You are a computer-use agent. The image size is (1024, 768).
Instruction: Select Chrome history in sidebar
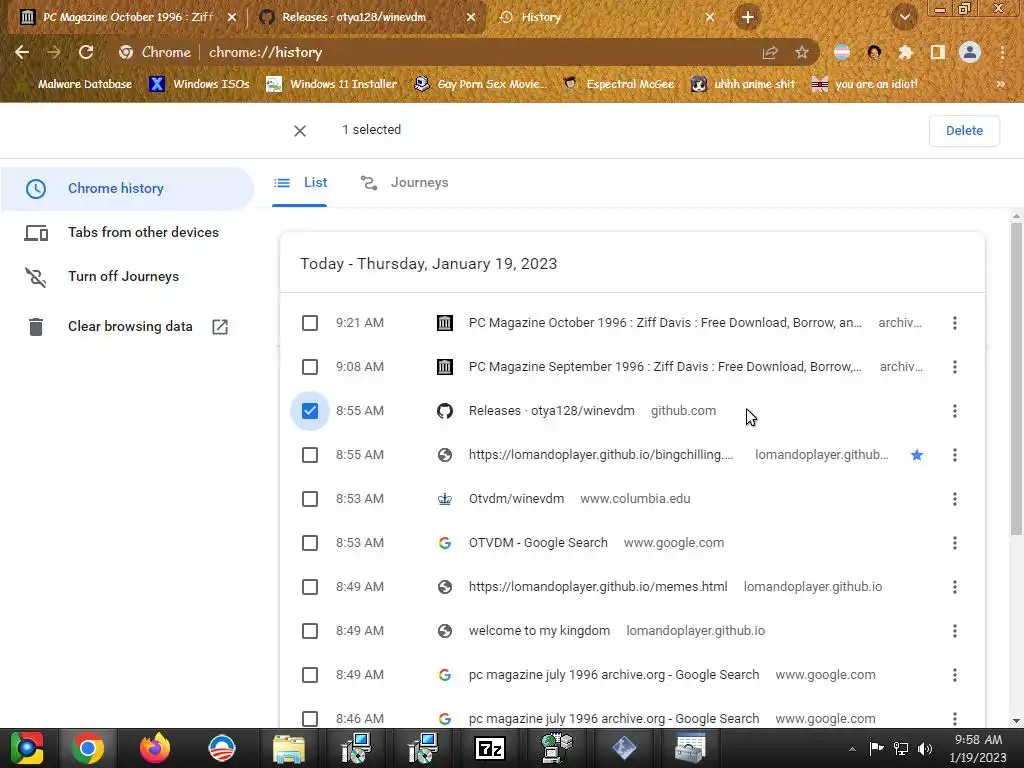point(127,189)
